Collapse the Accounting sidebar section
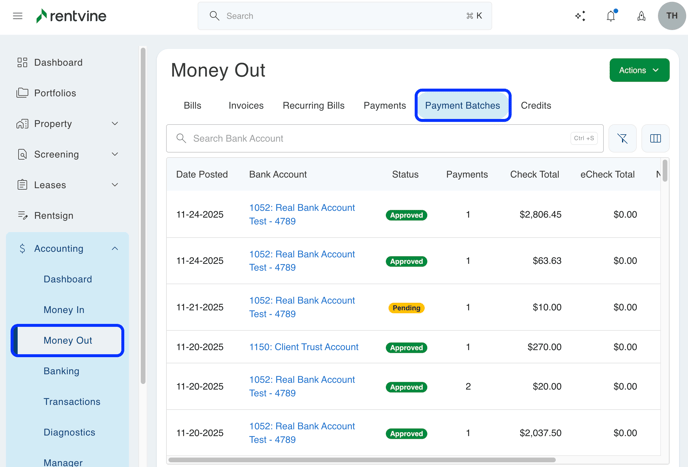This screenshot has height=467, width=688. (114, 249)
